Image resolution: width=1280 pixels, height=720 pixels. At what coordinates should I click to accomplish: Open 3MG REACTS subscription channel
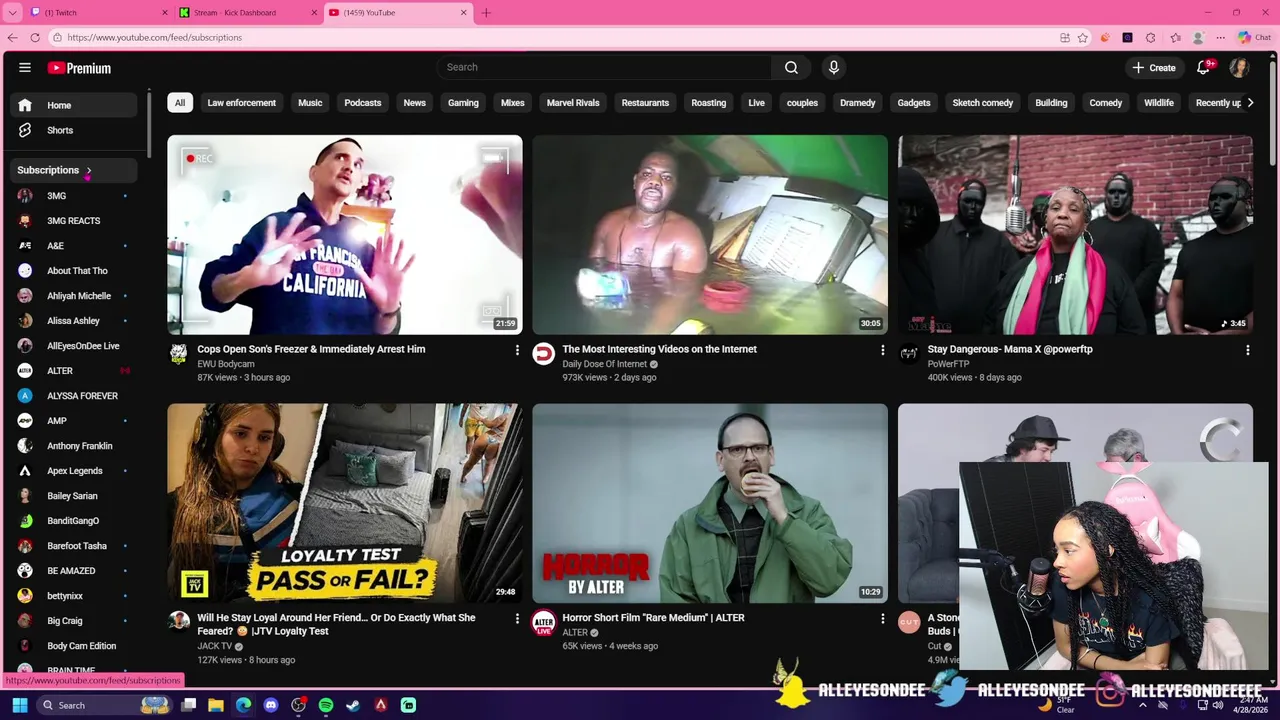[73, 221]
